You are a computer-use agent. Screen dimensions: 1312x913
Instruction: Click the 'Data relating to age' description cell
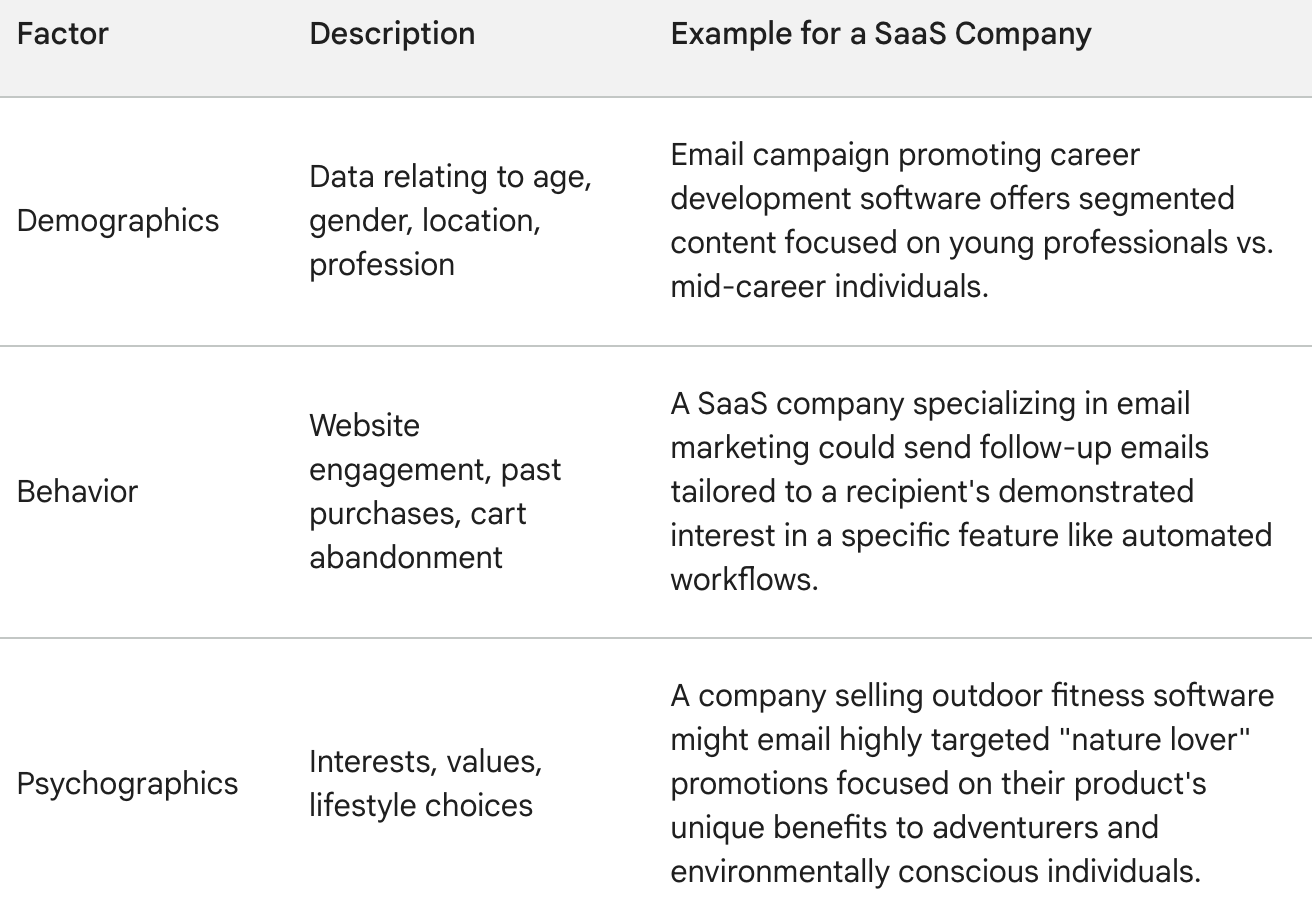point(451,220)
